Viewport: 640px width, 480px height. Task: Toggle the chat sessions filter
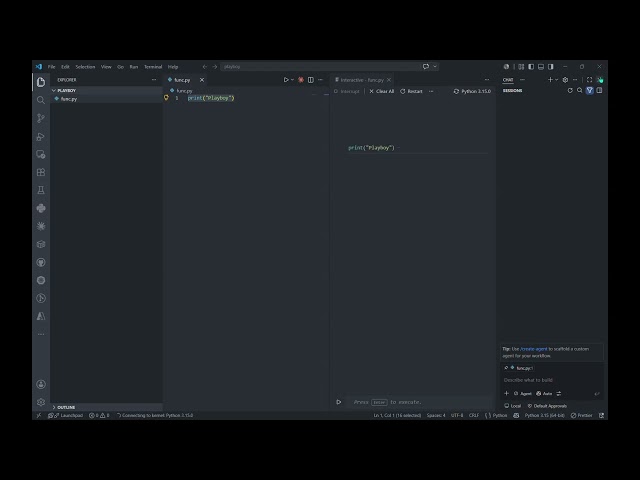[x=589, y=91]
